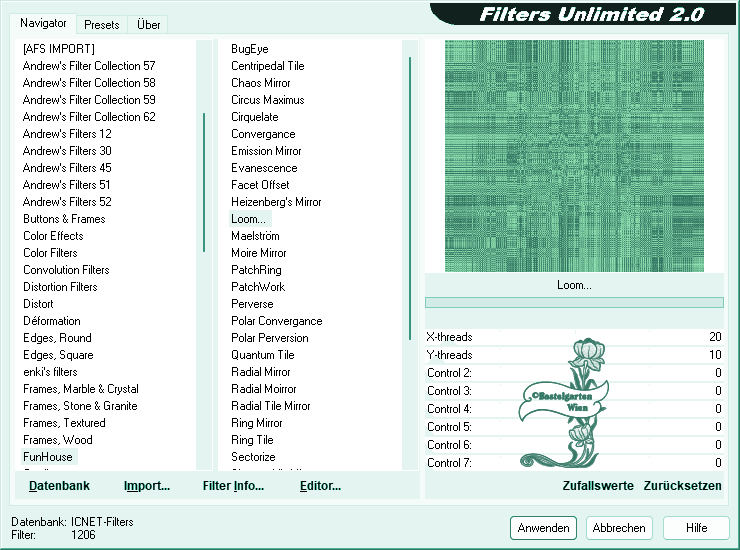This screenshot has height=550, width=740.
Task: Cancel with the Abbrechen button
Action: [619, 528]
